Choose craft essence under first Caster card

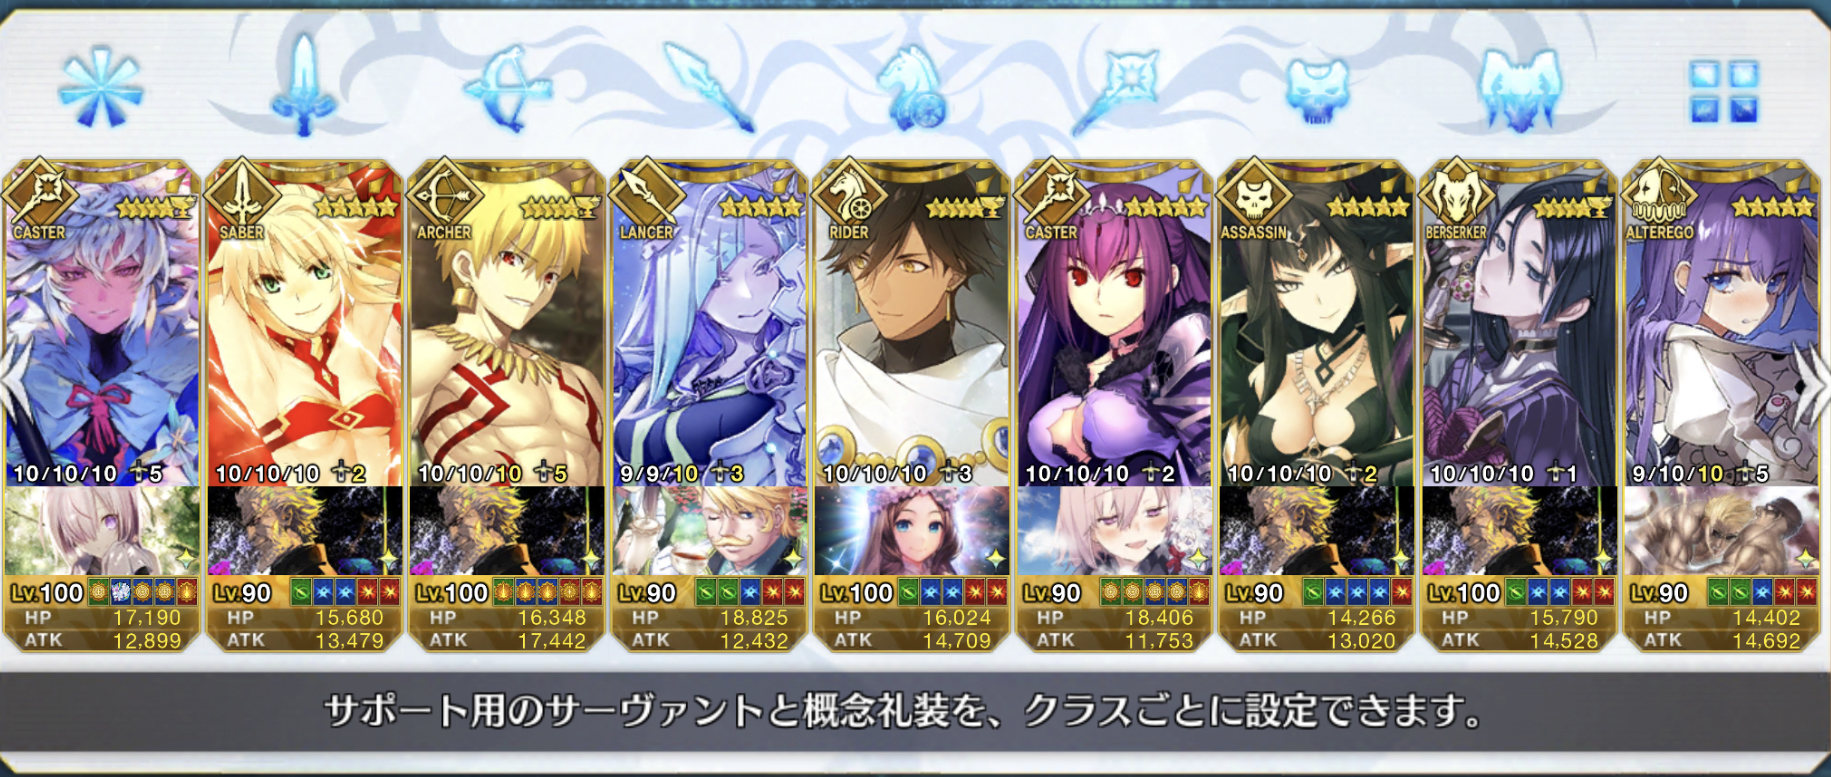point(101,531)
